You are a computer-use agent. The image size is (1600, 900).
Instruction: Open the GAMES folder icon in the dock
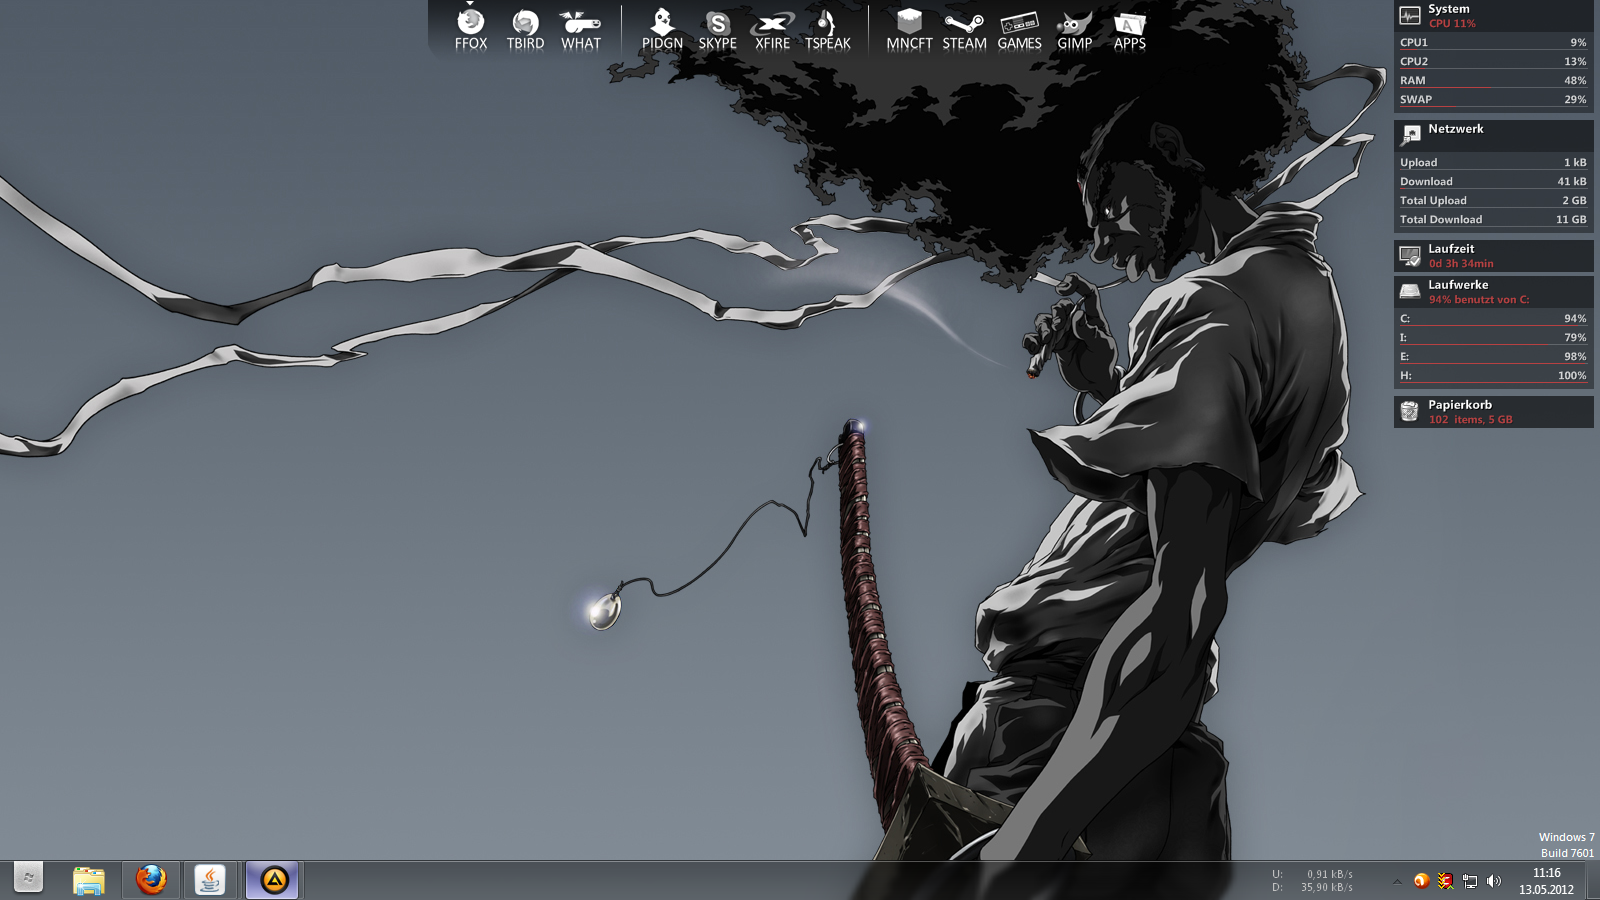1019,29
